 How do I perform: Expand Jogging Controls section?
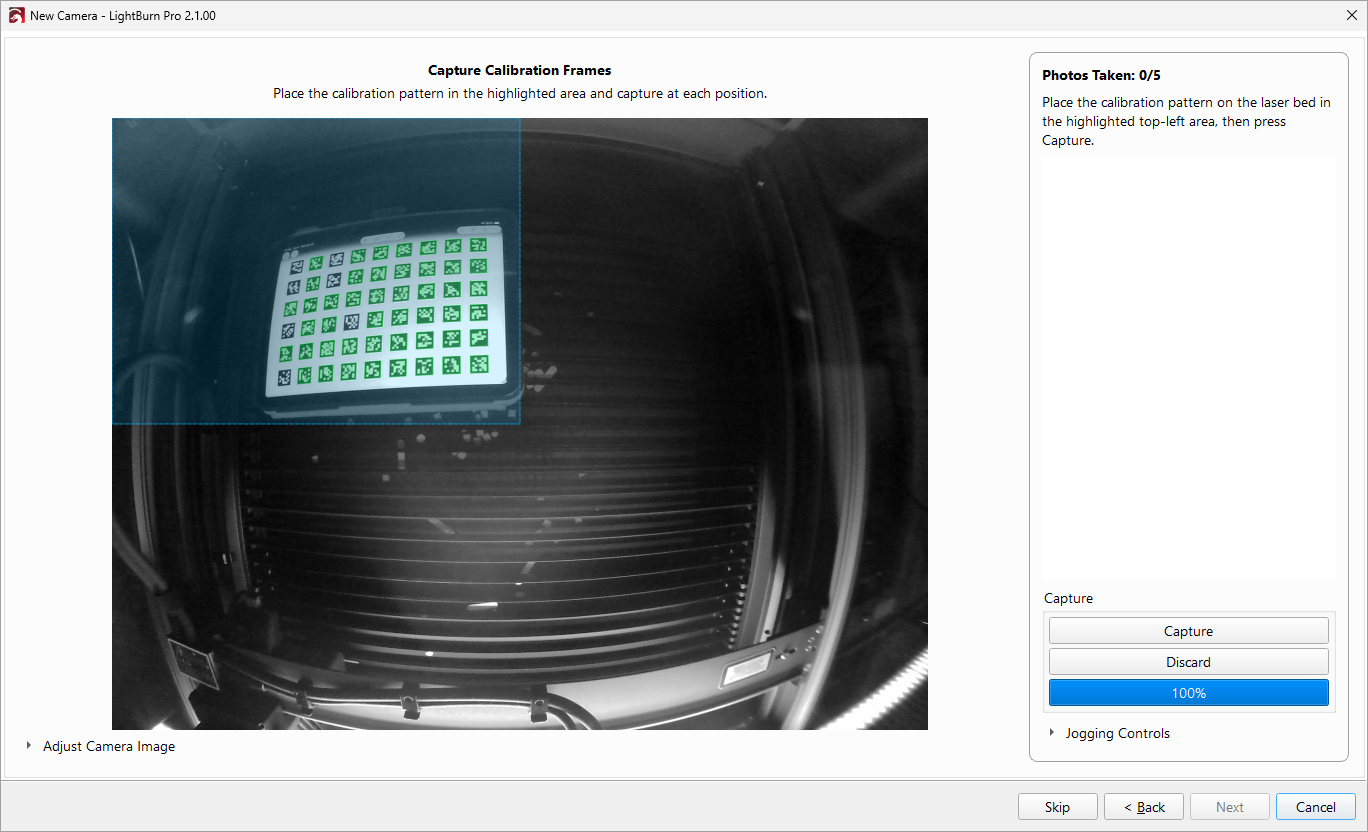1108,733
